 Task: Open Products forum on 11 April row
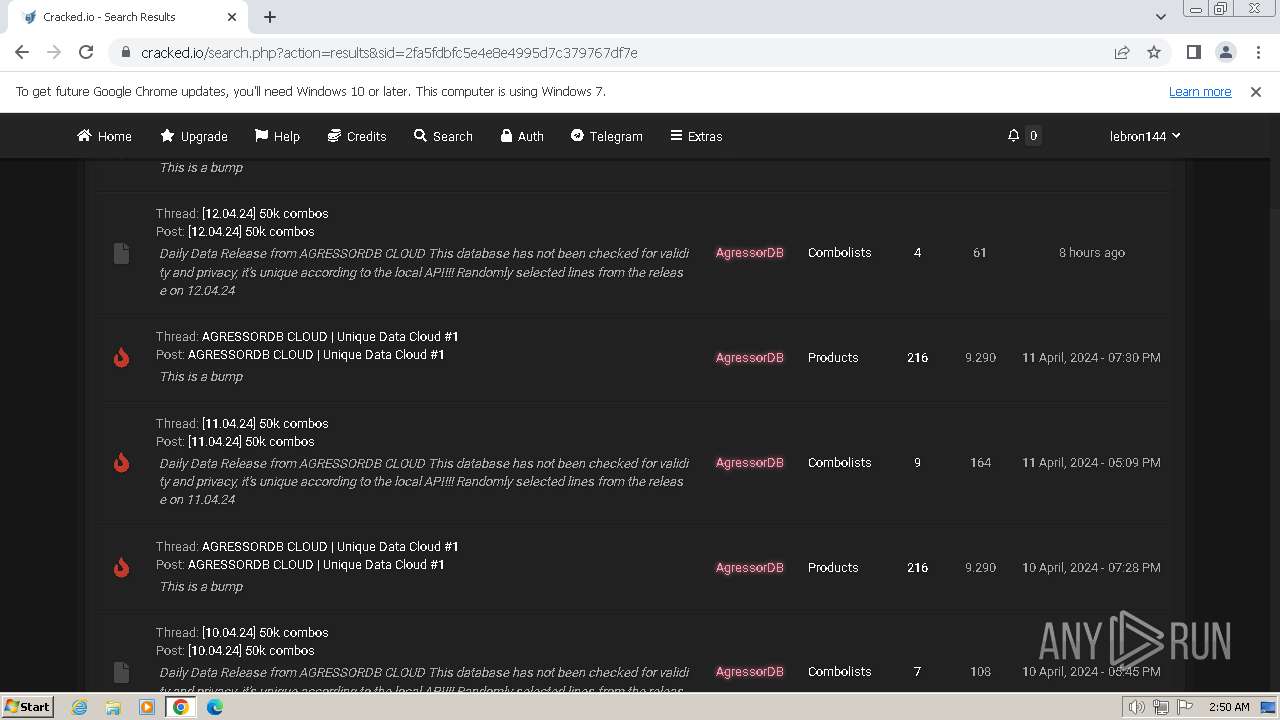[833, 357]
